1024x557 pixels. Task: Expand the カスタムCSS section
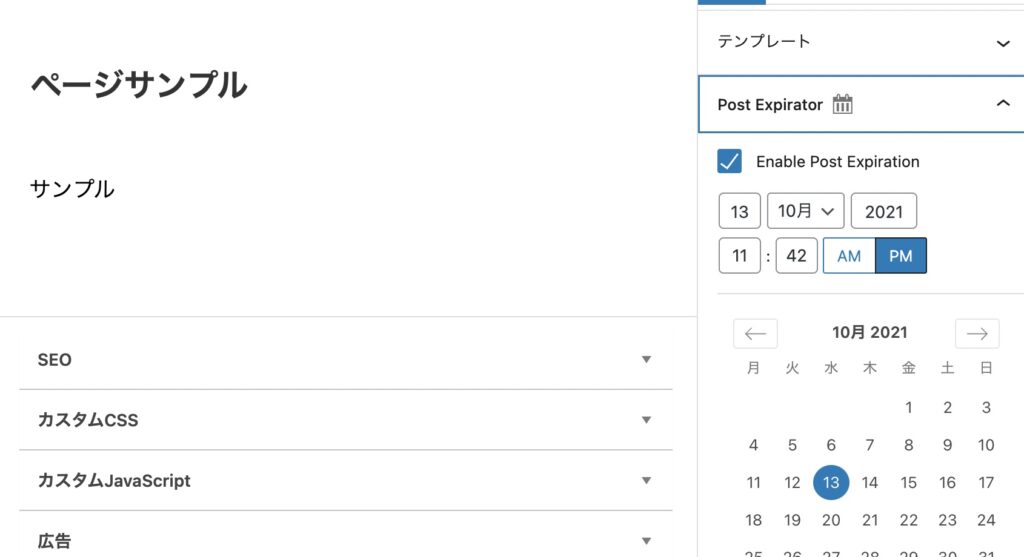646,420
